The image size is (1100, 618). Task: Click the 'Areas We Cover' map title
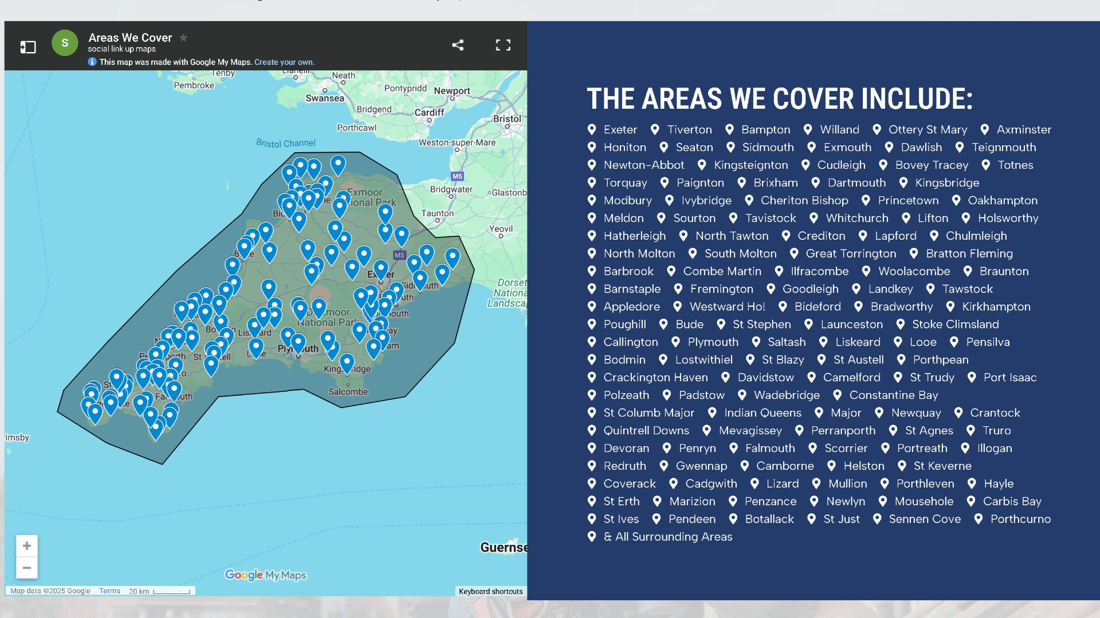[130, 38]
